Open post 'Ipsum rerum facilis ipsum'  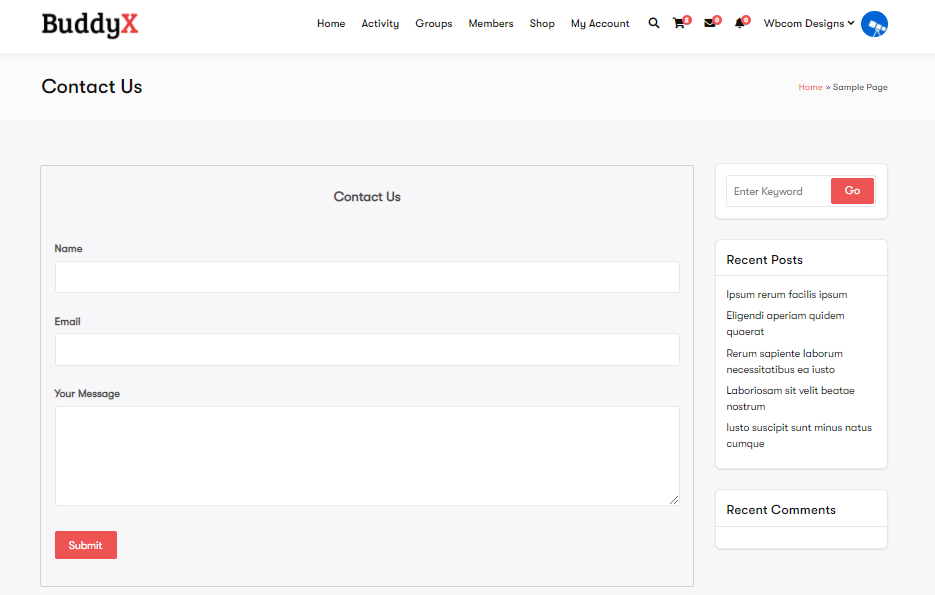[787, 295]
